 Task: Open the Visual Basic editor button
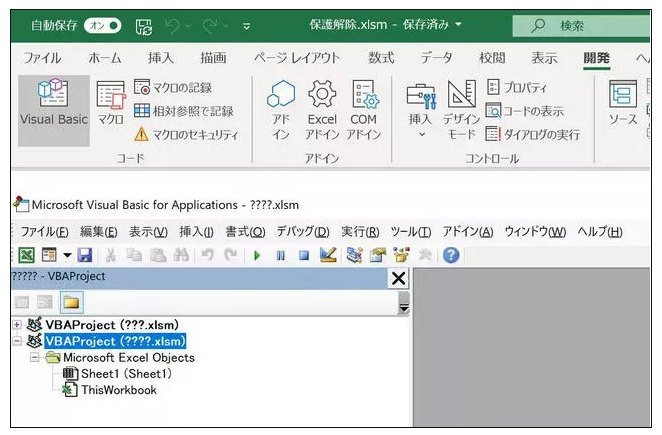[54, 111]
